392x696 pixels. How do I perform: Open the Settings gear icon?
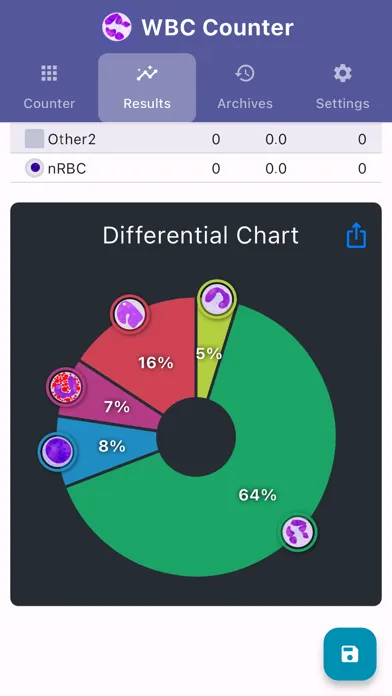click(342, 73)
